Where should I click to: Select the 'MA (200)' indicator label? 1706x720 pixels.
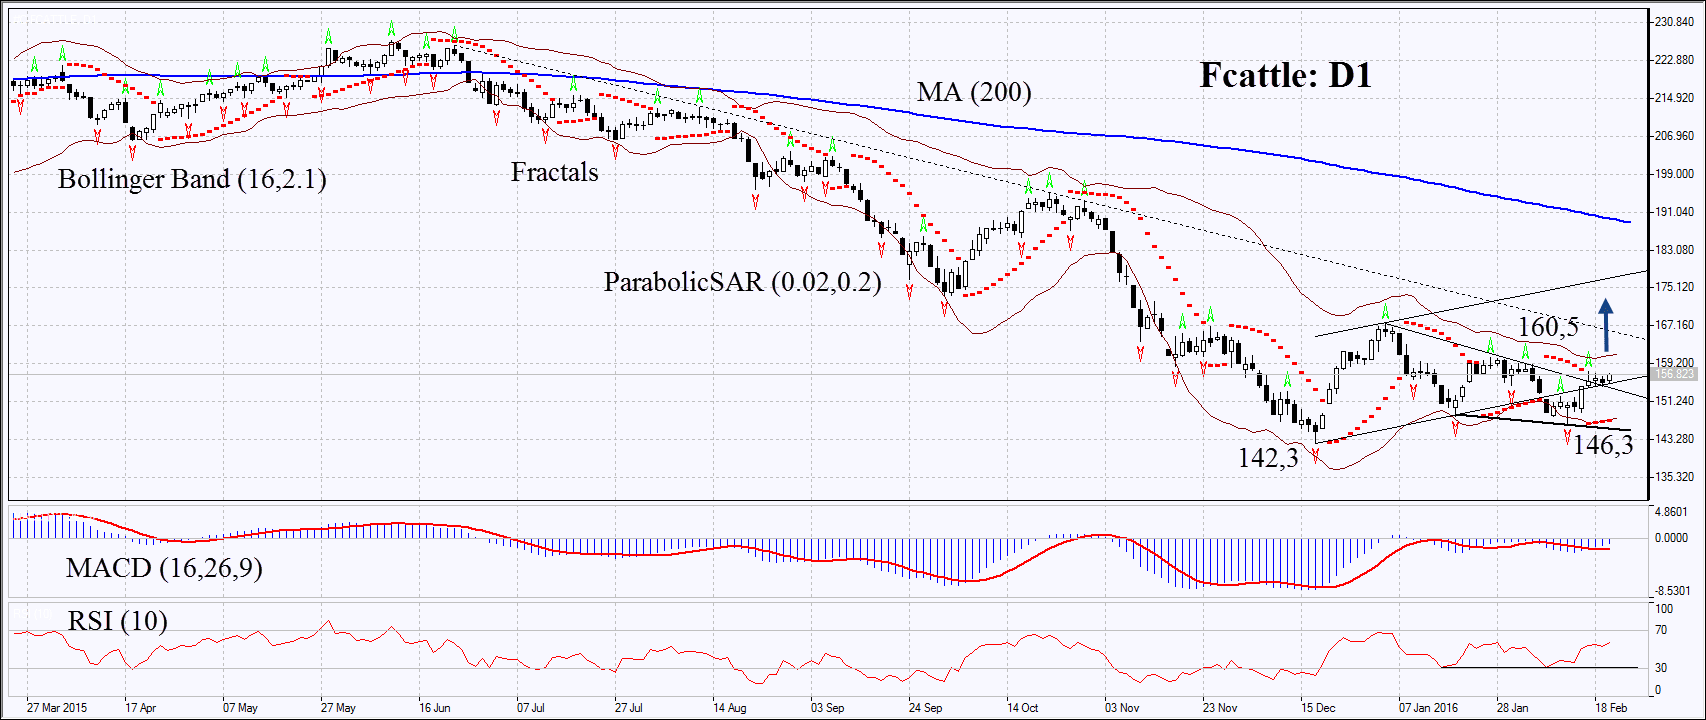coord(974,92)
